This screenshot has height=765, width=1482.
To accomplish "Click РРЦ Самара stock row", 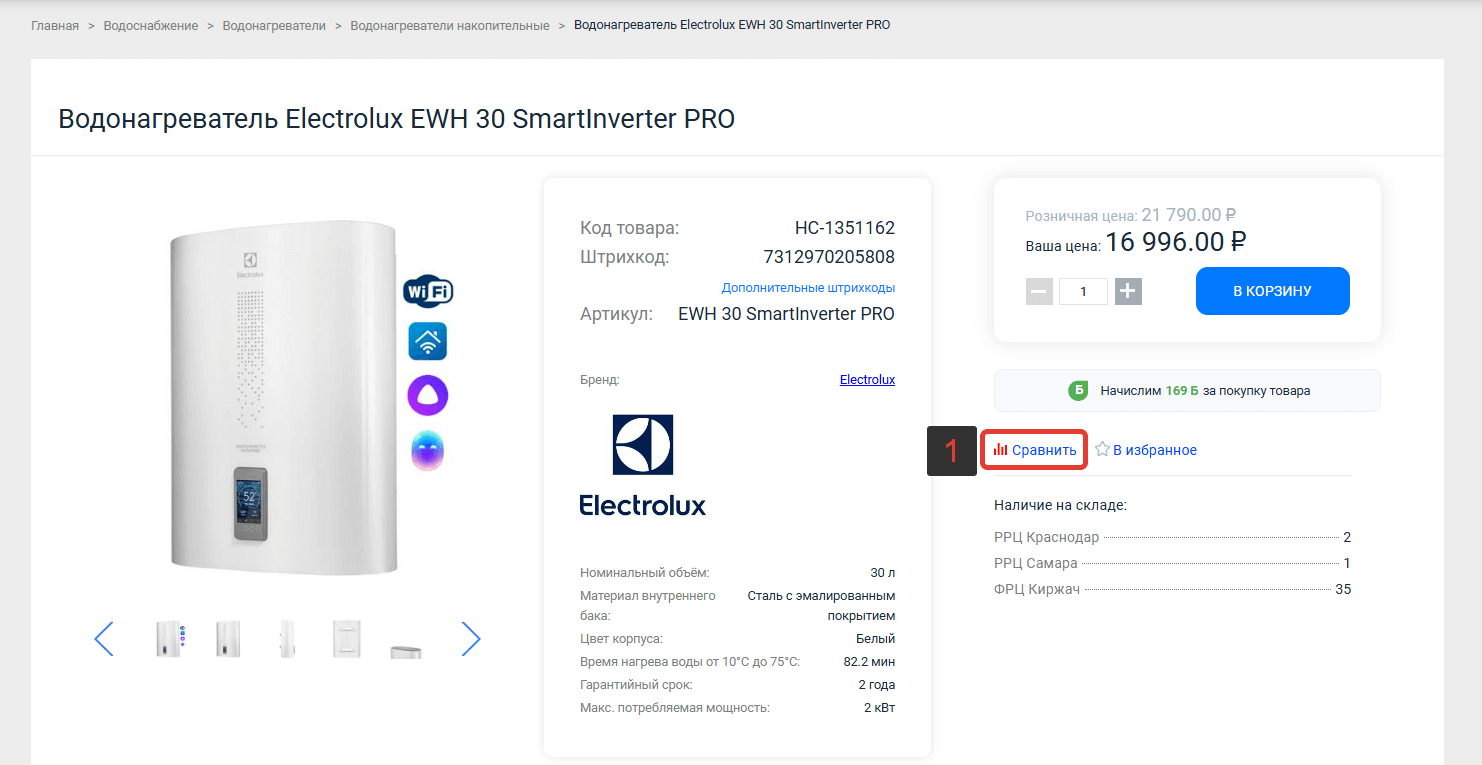I will coord(1172,563).
